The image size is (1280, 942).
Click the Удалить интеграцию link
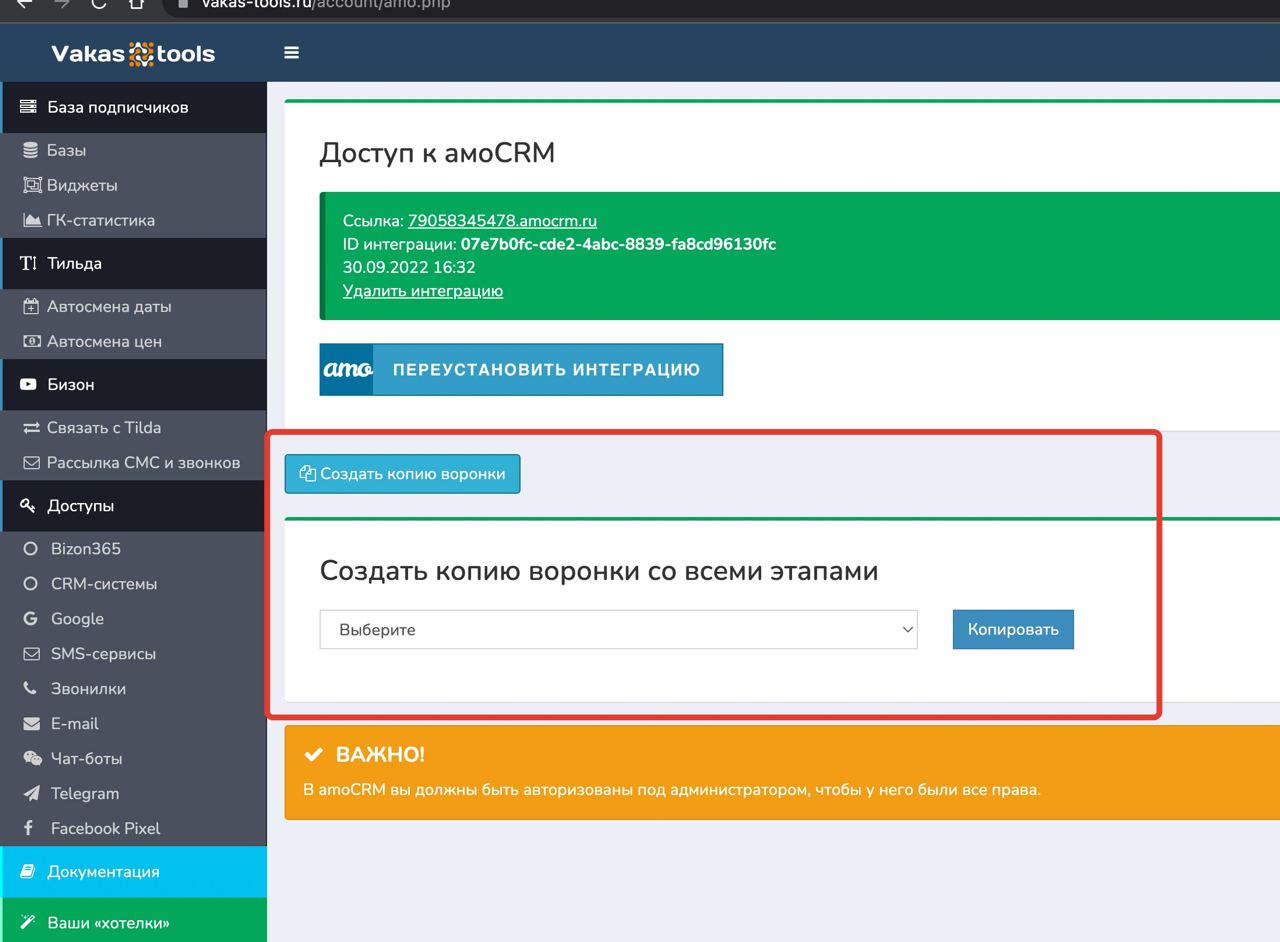click(x=422, y=291)
